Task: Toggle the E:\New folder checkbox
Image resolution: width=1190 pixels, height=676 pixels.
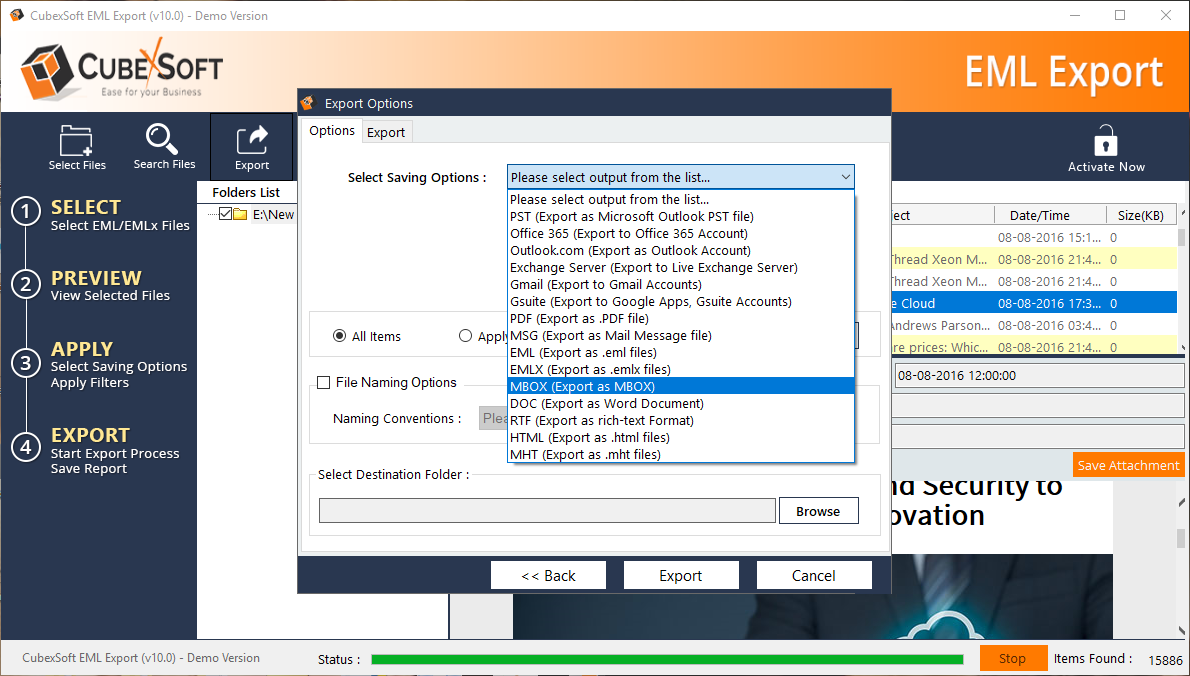Action: click(225, 214)
